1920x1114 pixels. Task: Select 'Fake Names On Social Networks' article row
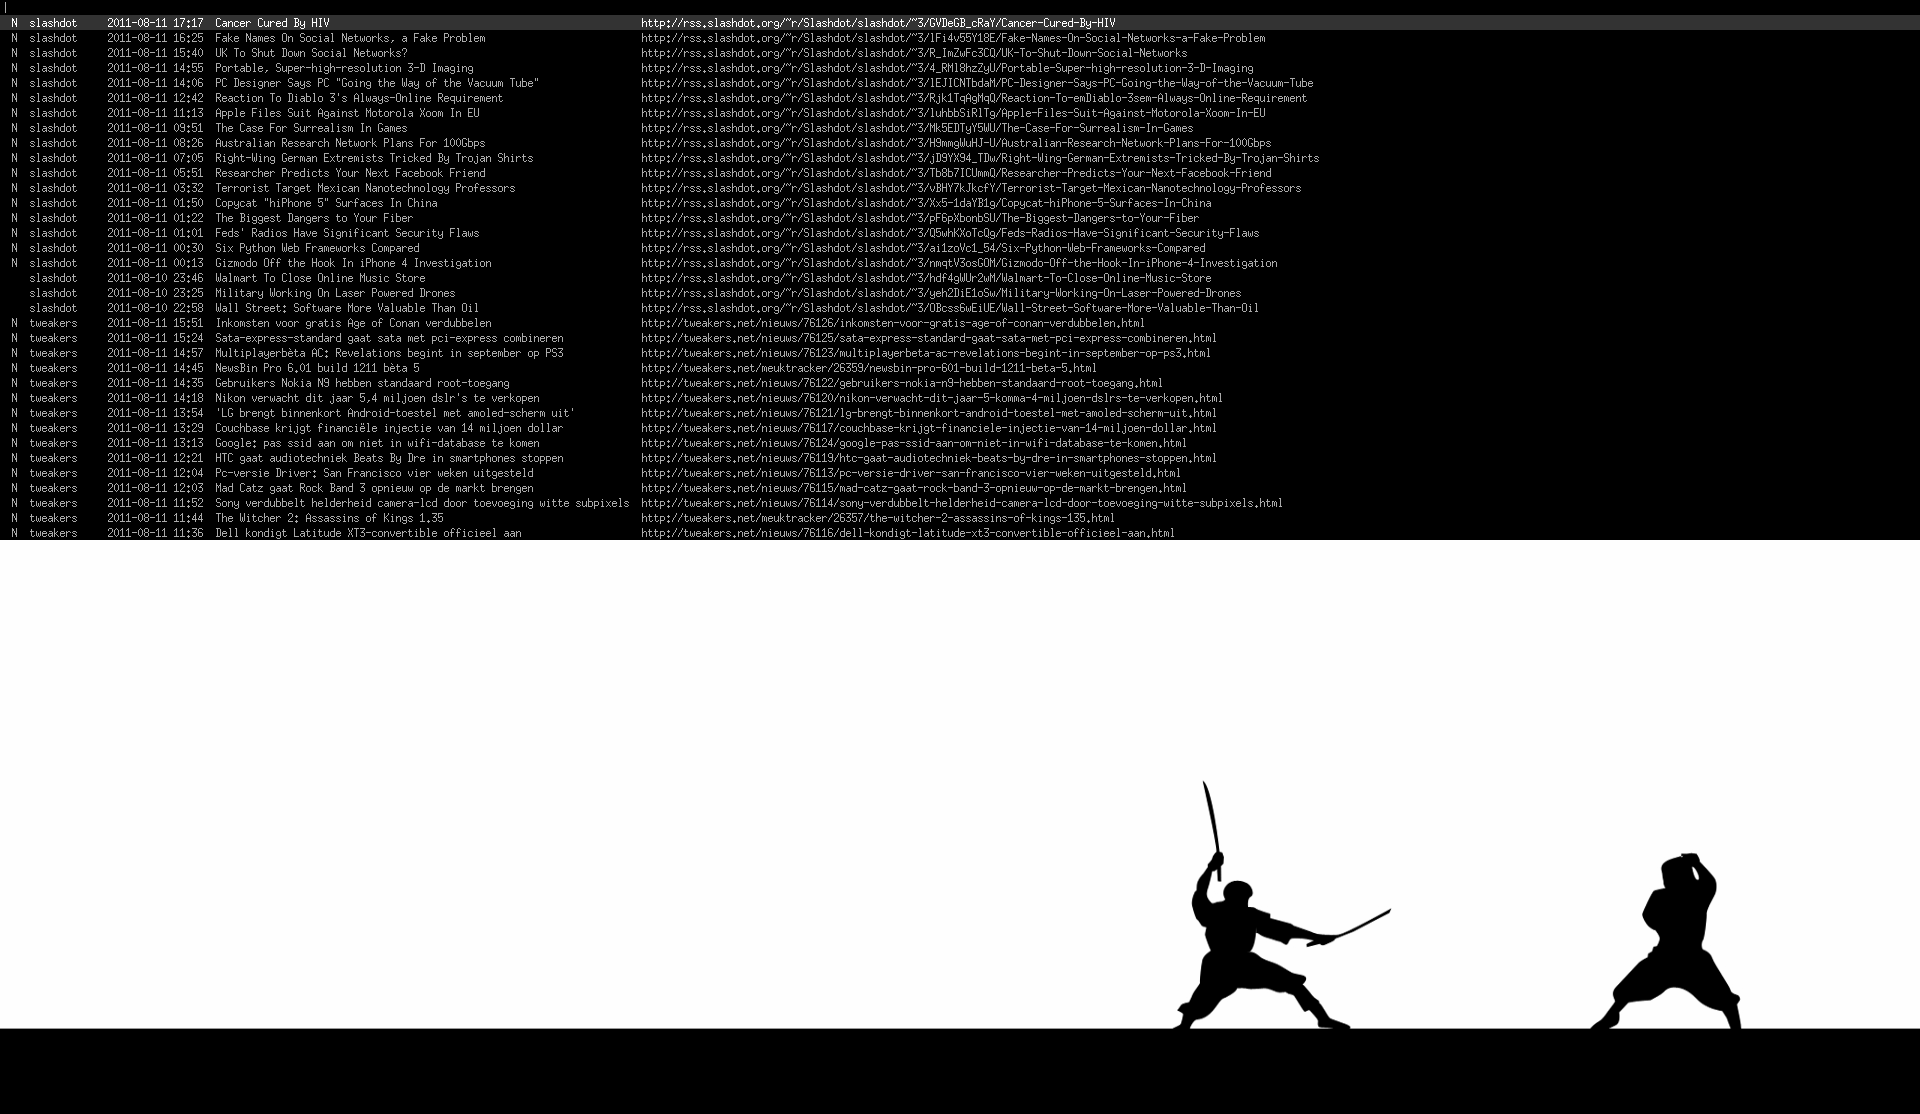click(350, 38)
